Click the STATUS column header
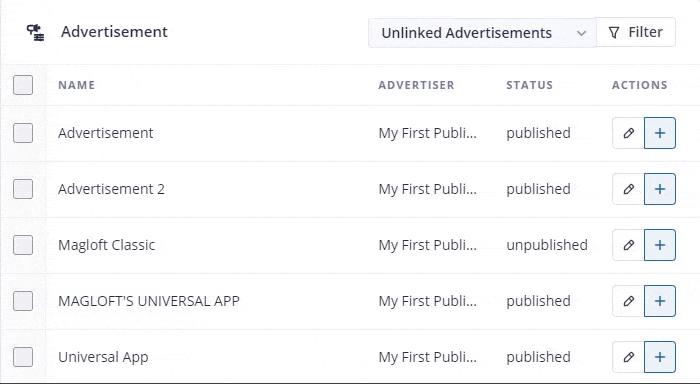The image size is (700, 384). [x=529, y=85]
